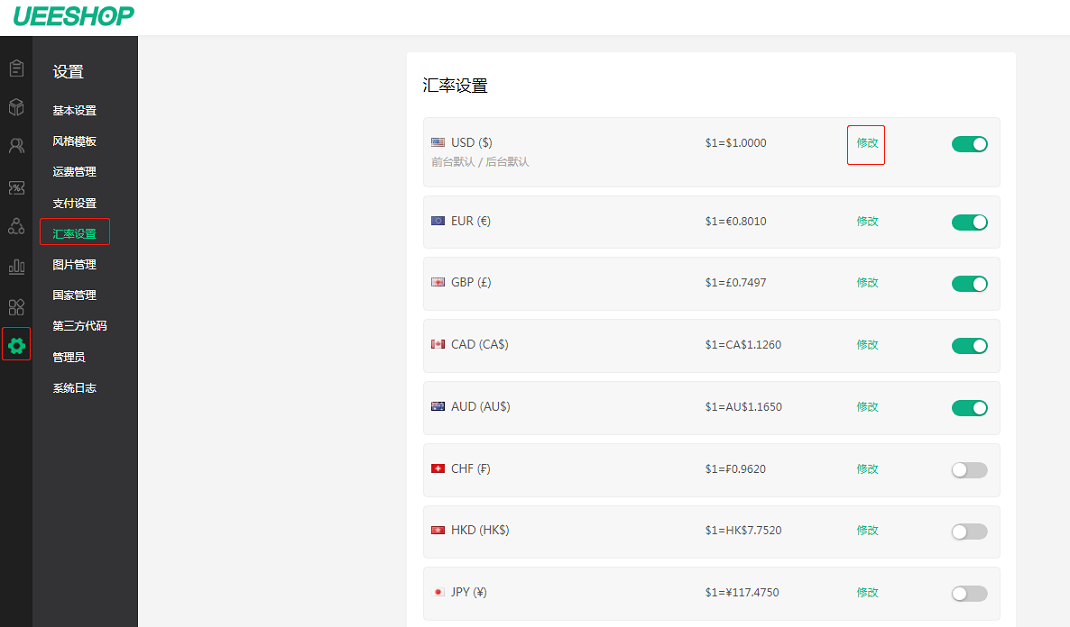Viewport: 1070px width, 627px height.
Task: Click 修改 for the USD rate
Action: (867, 143)
